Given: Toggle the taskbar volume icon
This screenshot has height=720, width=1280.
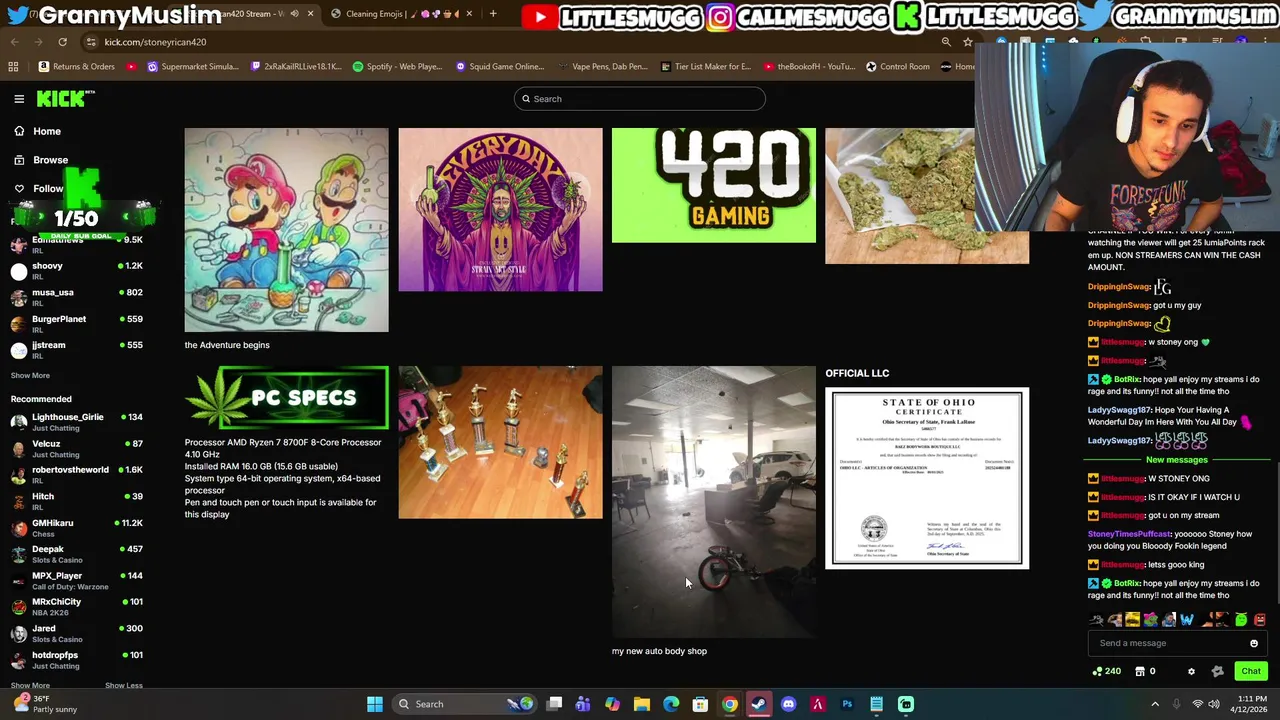Looking at the screenshot, I should 1214,704.
